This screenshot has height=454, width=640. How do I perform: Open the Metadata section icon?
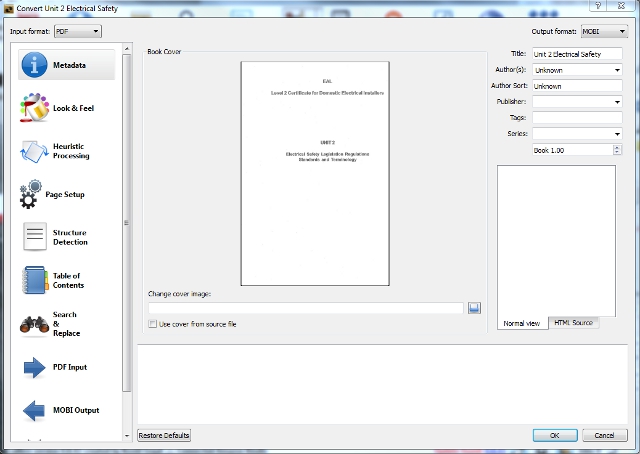coord(36,66)
